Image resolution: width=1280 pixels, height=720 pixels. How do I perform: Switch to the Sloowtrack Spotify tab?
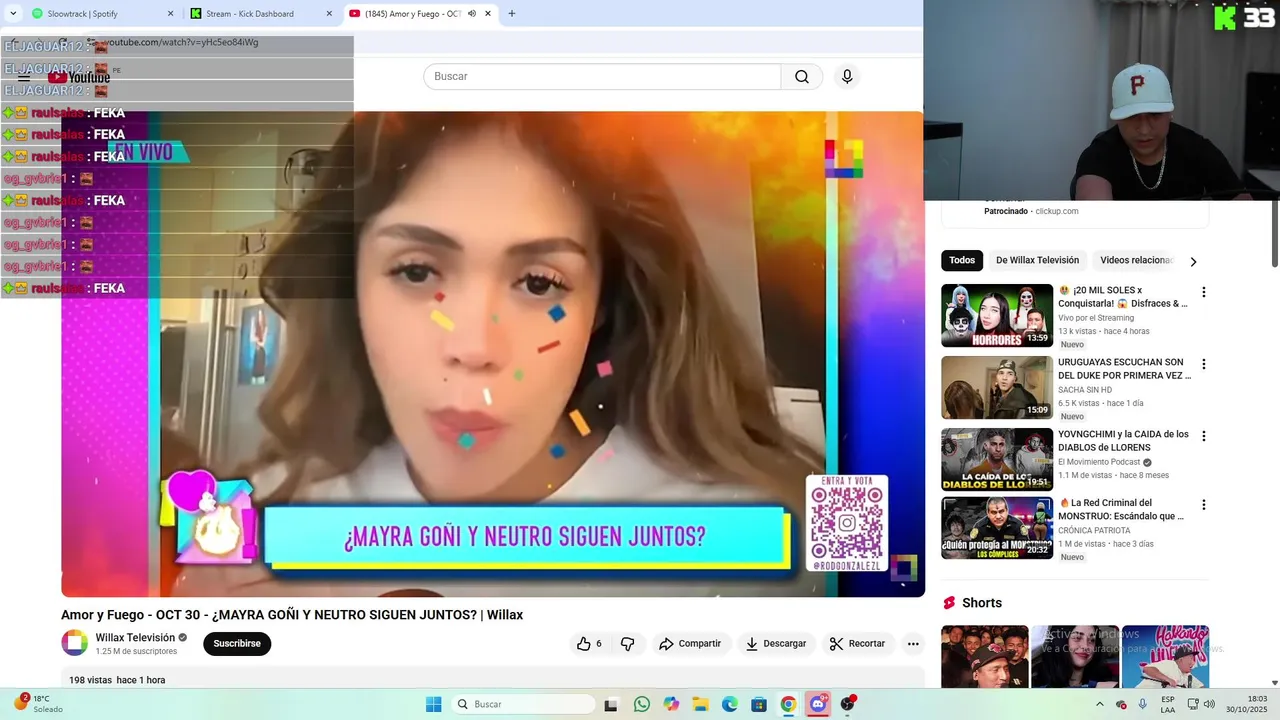tap(100, 14)
